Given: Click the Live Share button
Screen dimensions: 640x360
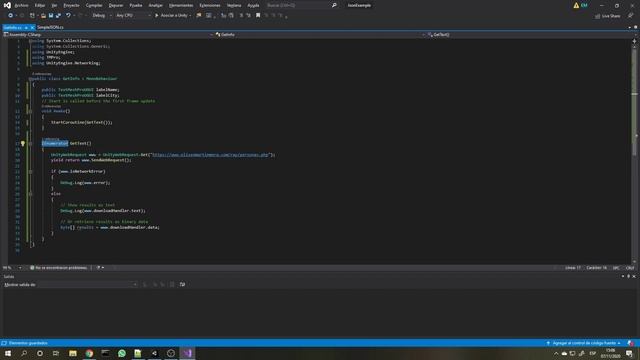Looking at the screenshot, I should click(607, 16).
